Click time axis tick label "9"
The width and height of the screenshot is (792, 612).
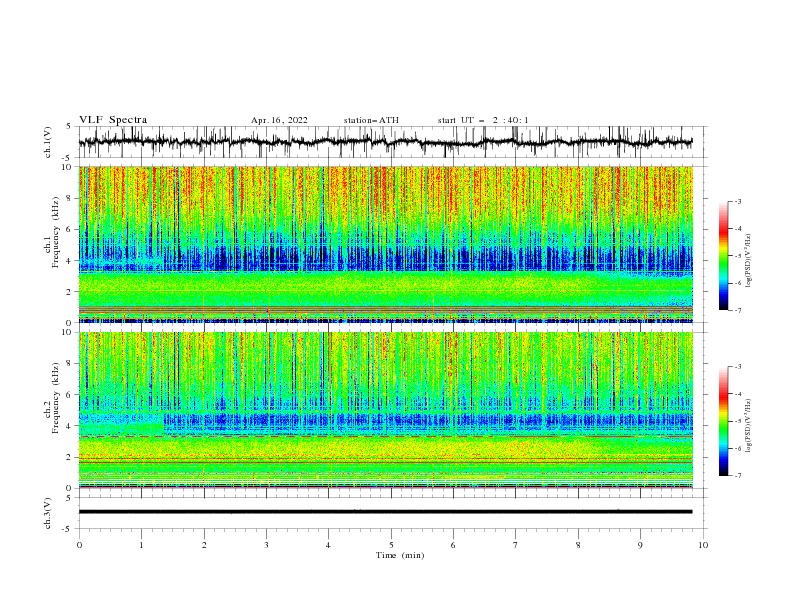[x=640, y=545]
